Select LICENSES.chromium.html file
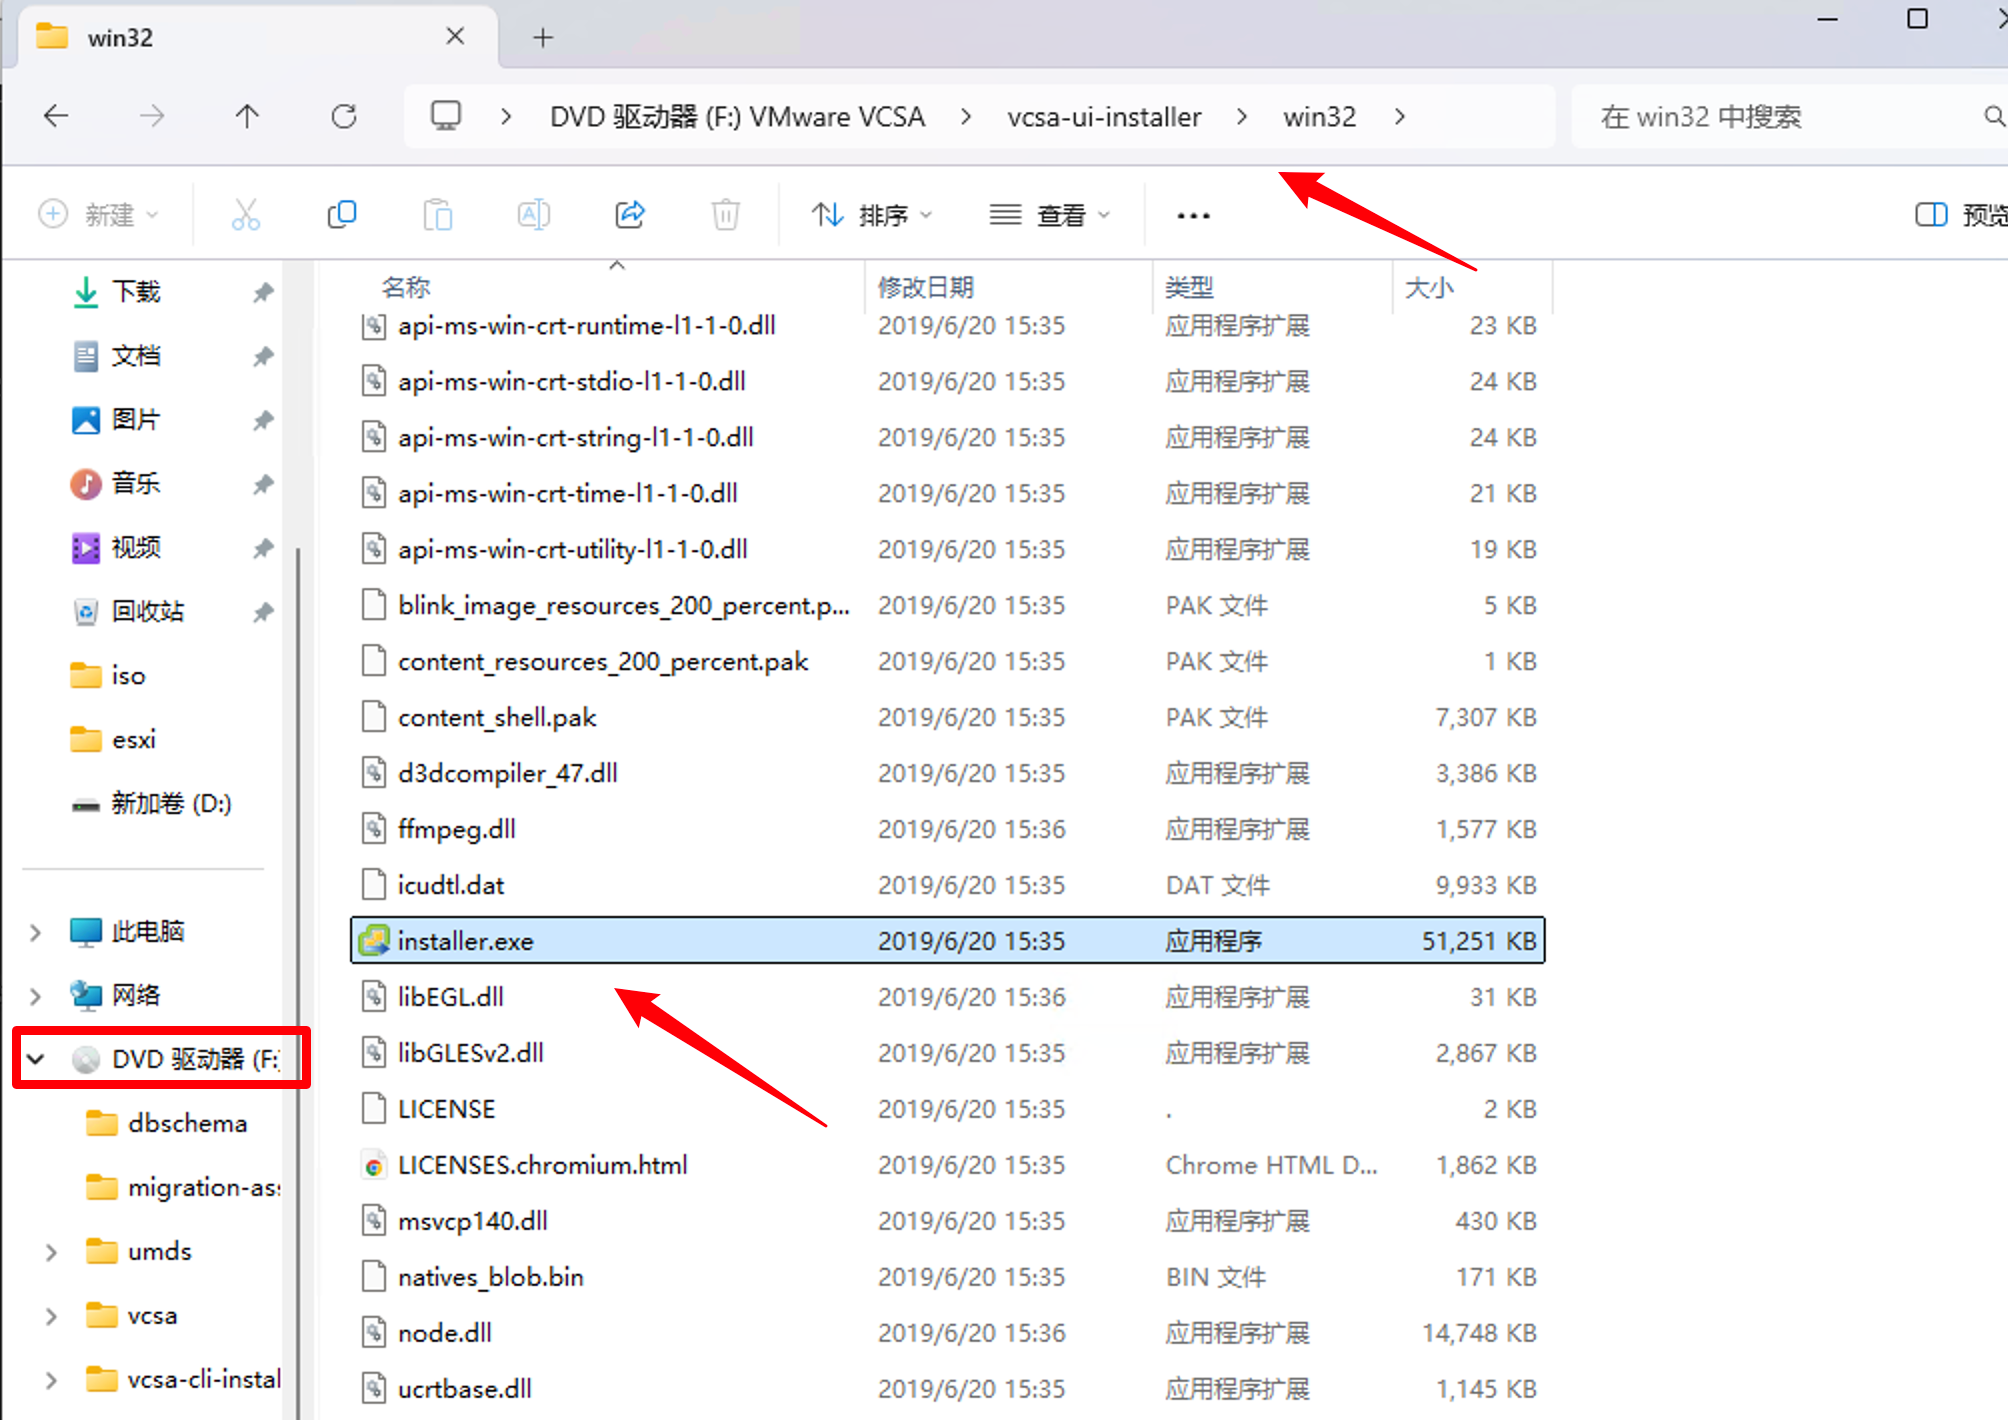 [947, 1164]
